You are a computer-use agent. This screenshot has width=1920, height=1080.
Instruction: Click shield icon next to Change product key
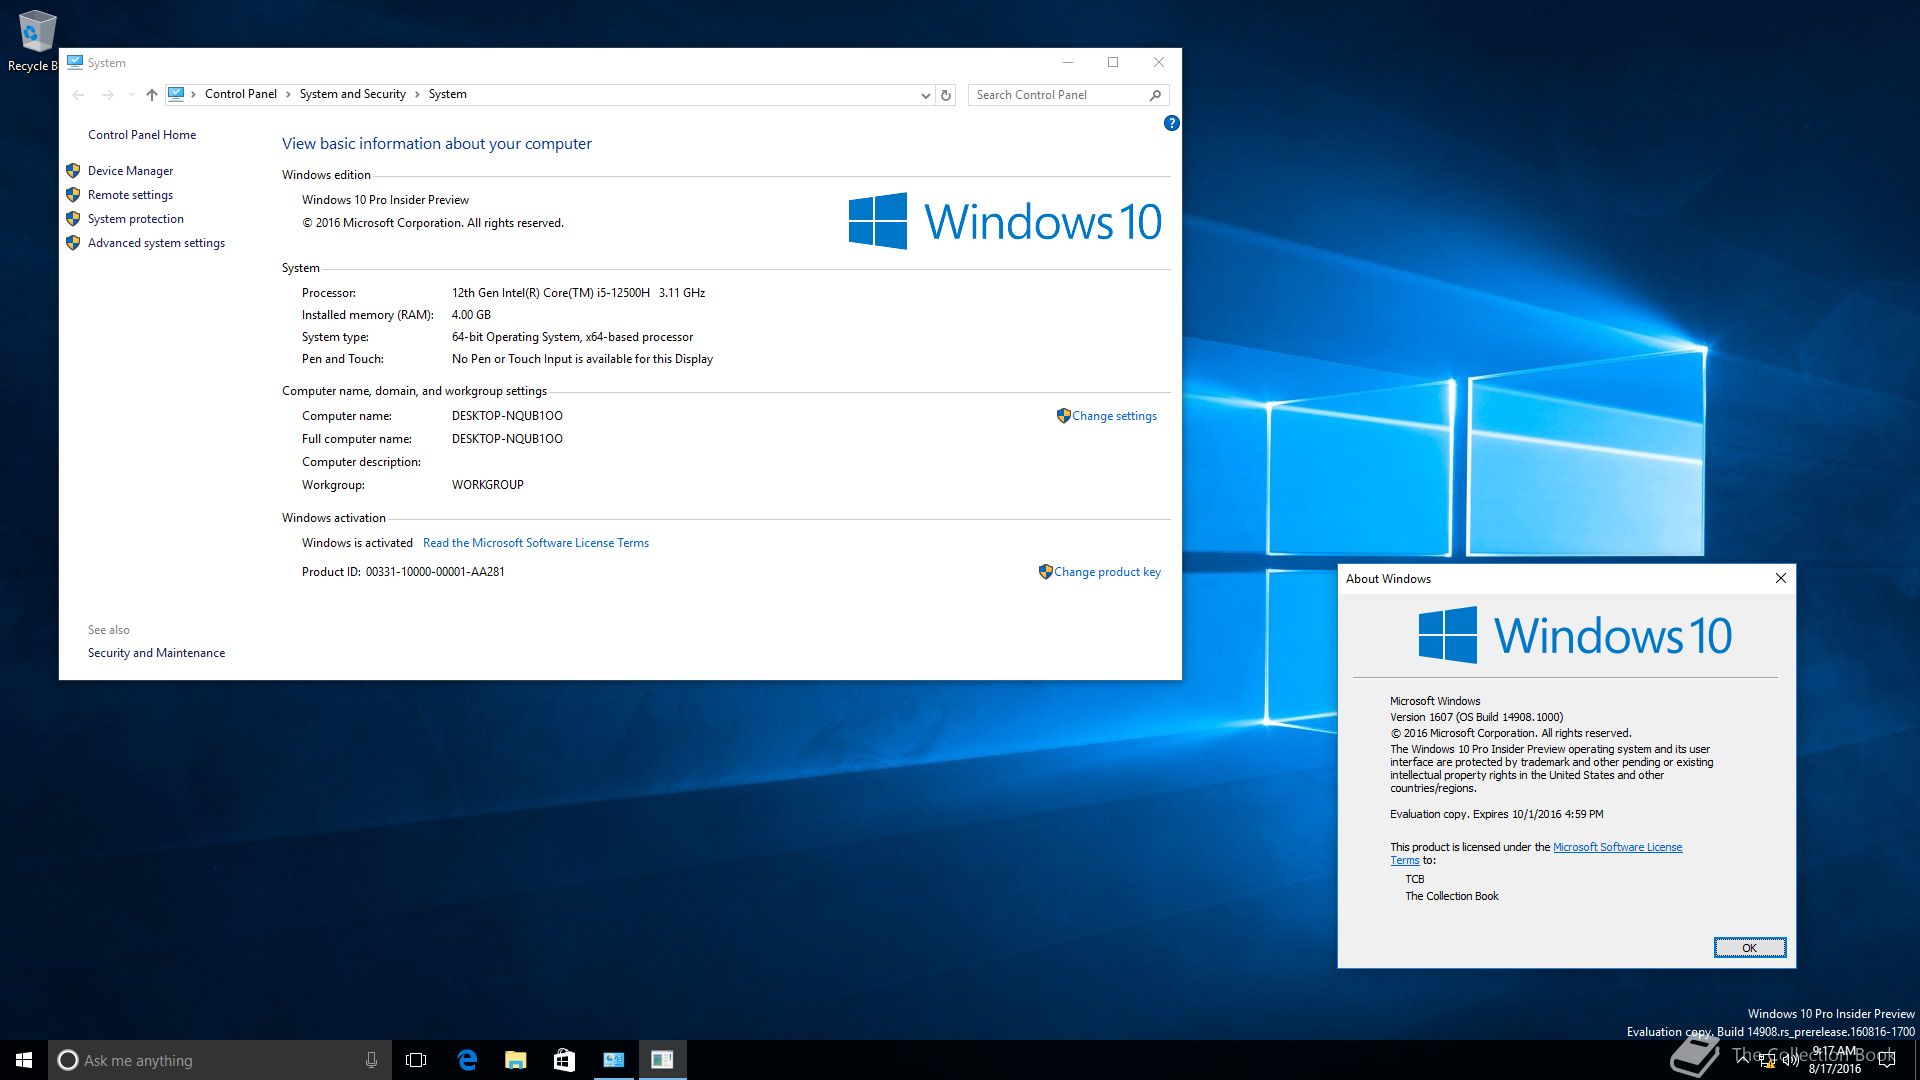1045,571
